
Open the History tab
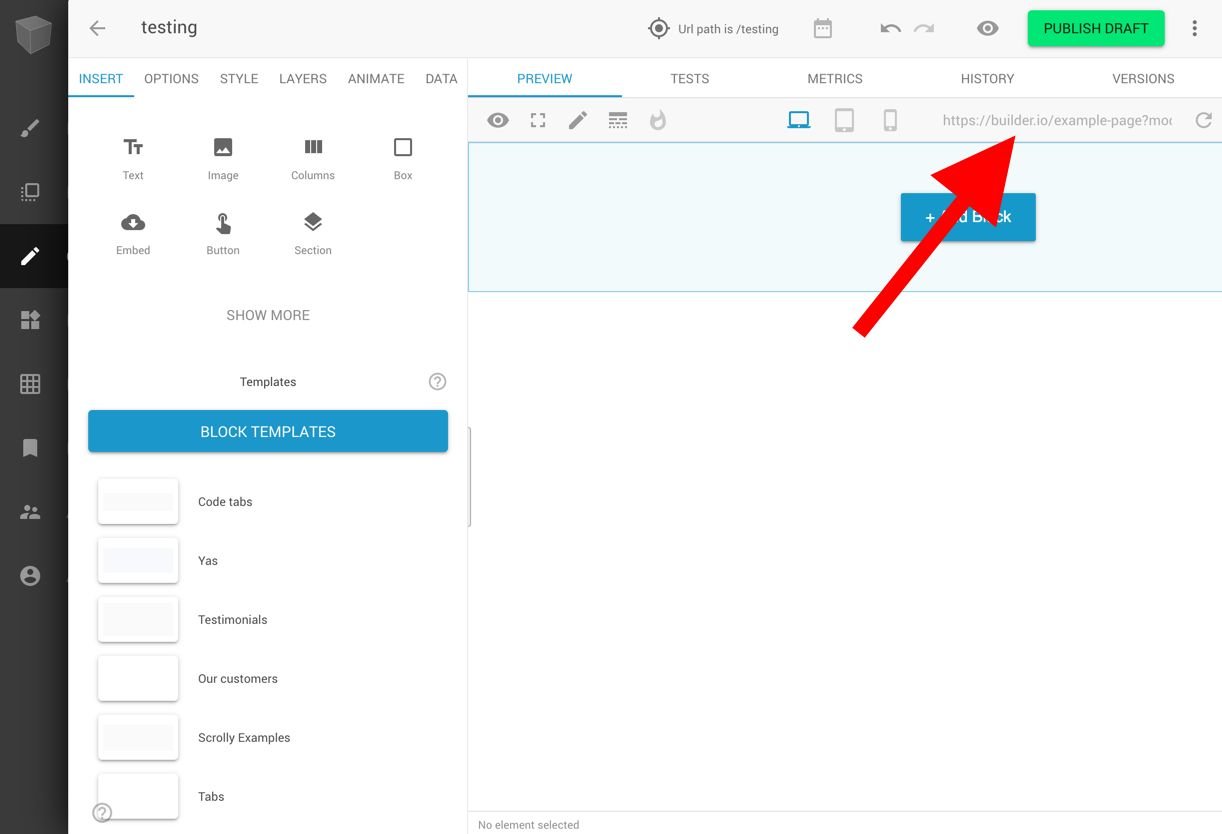[x=987, y=79]
